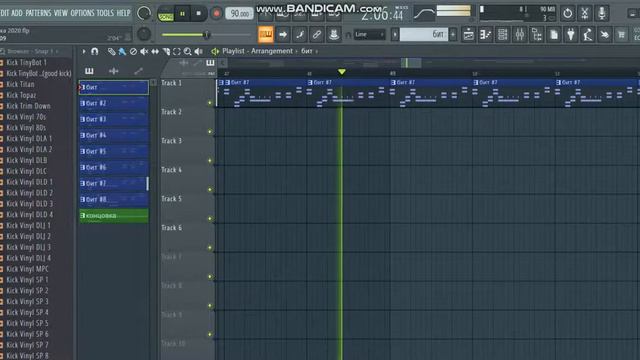640x360 pixels.
Task: Open the VIEW menu
Action: 61,13
